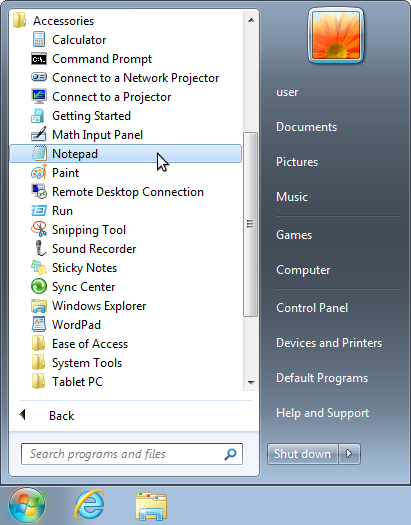The image size is (411, 525).
Task: Open Devices and Printers
Action: tap(329, 343)
